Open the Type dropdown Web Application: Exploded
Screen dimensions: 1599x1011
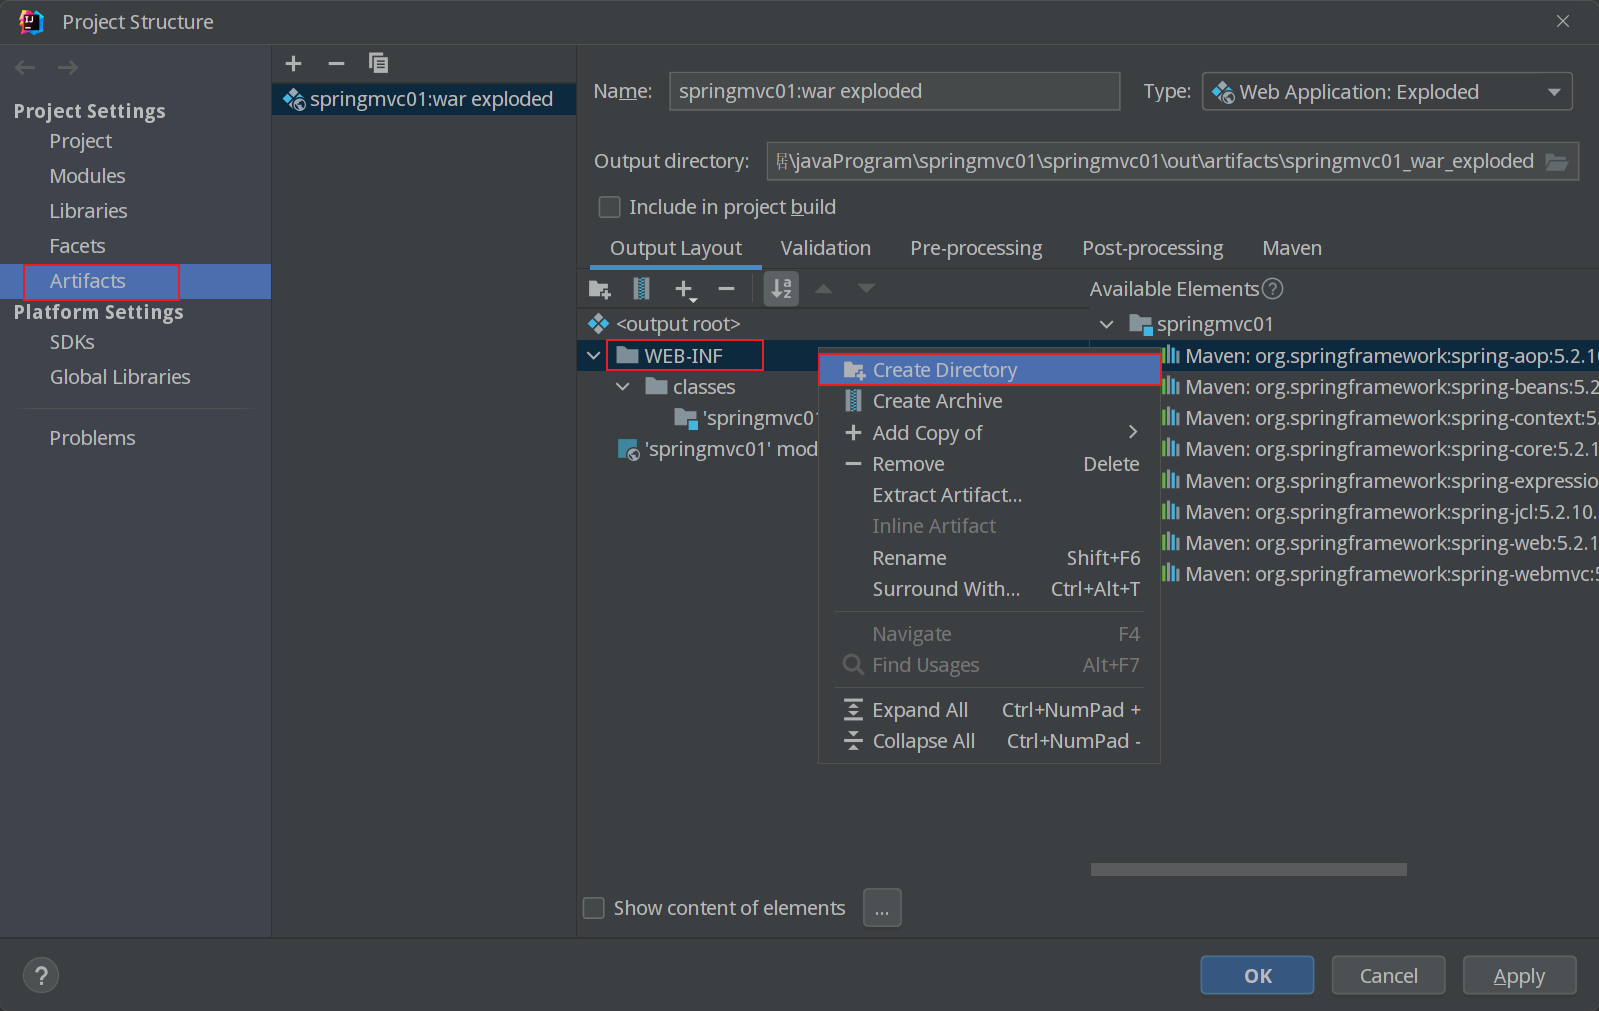click(x=1387, y=92)
